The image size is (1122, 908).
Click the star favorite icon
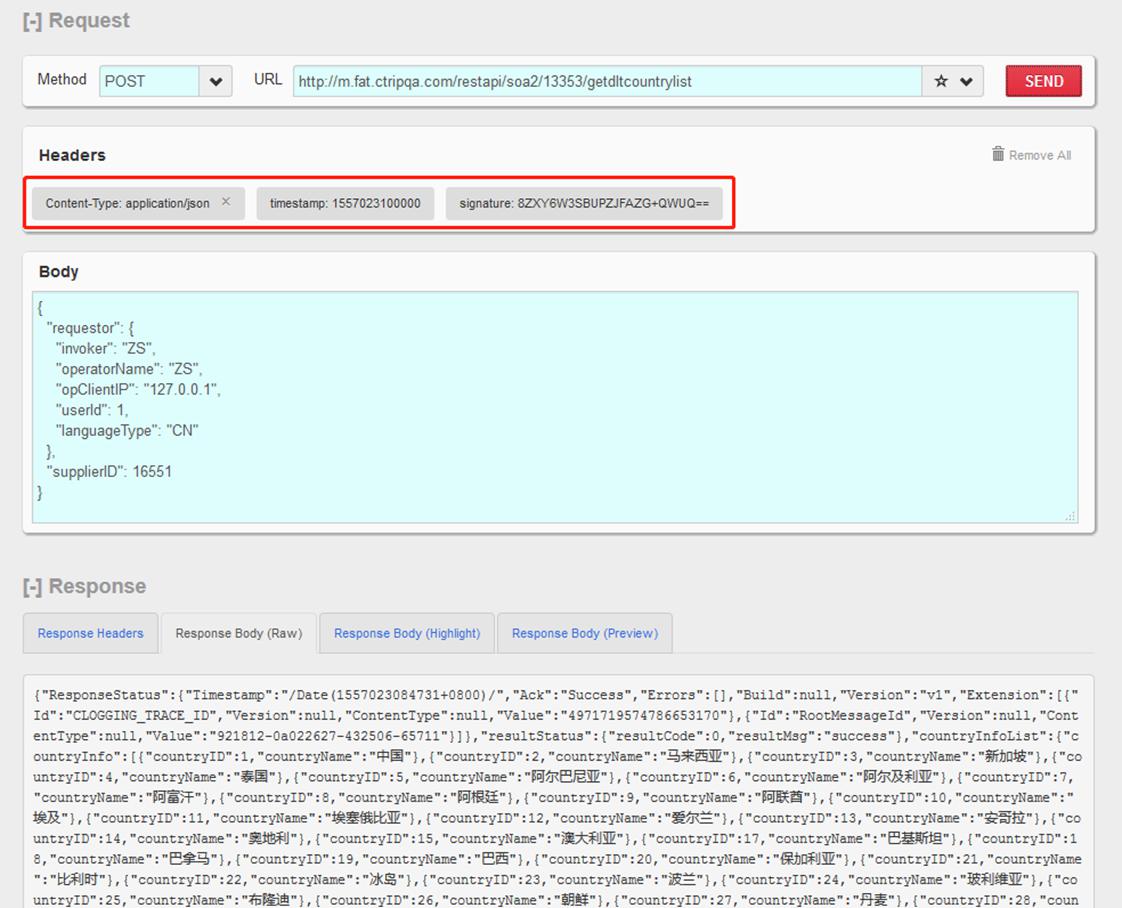tap(941, 82)
